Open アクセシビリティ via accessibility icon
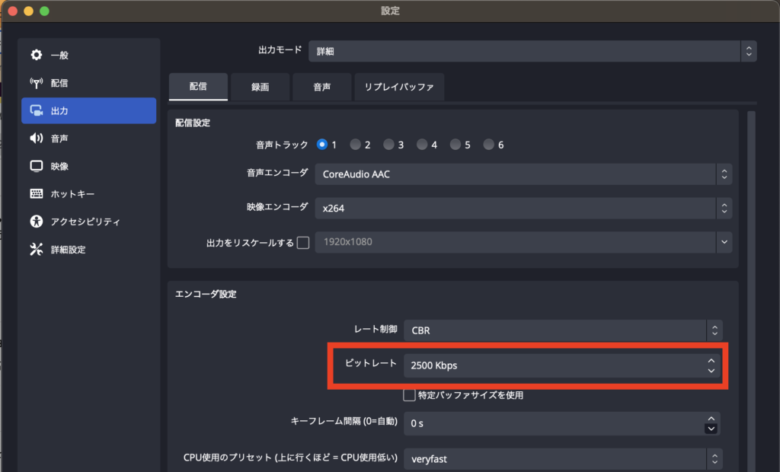 click(x=37, y=221)
